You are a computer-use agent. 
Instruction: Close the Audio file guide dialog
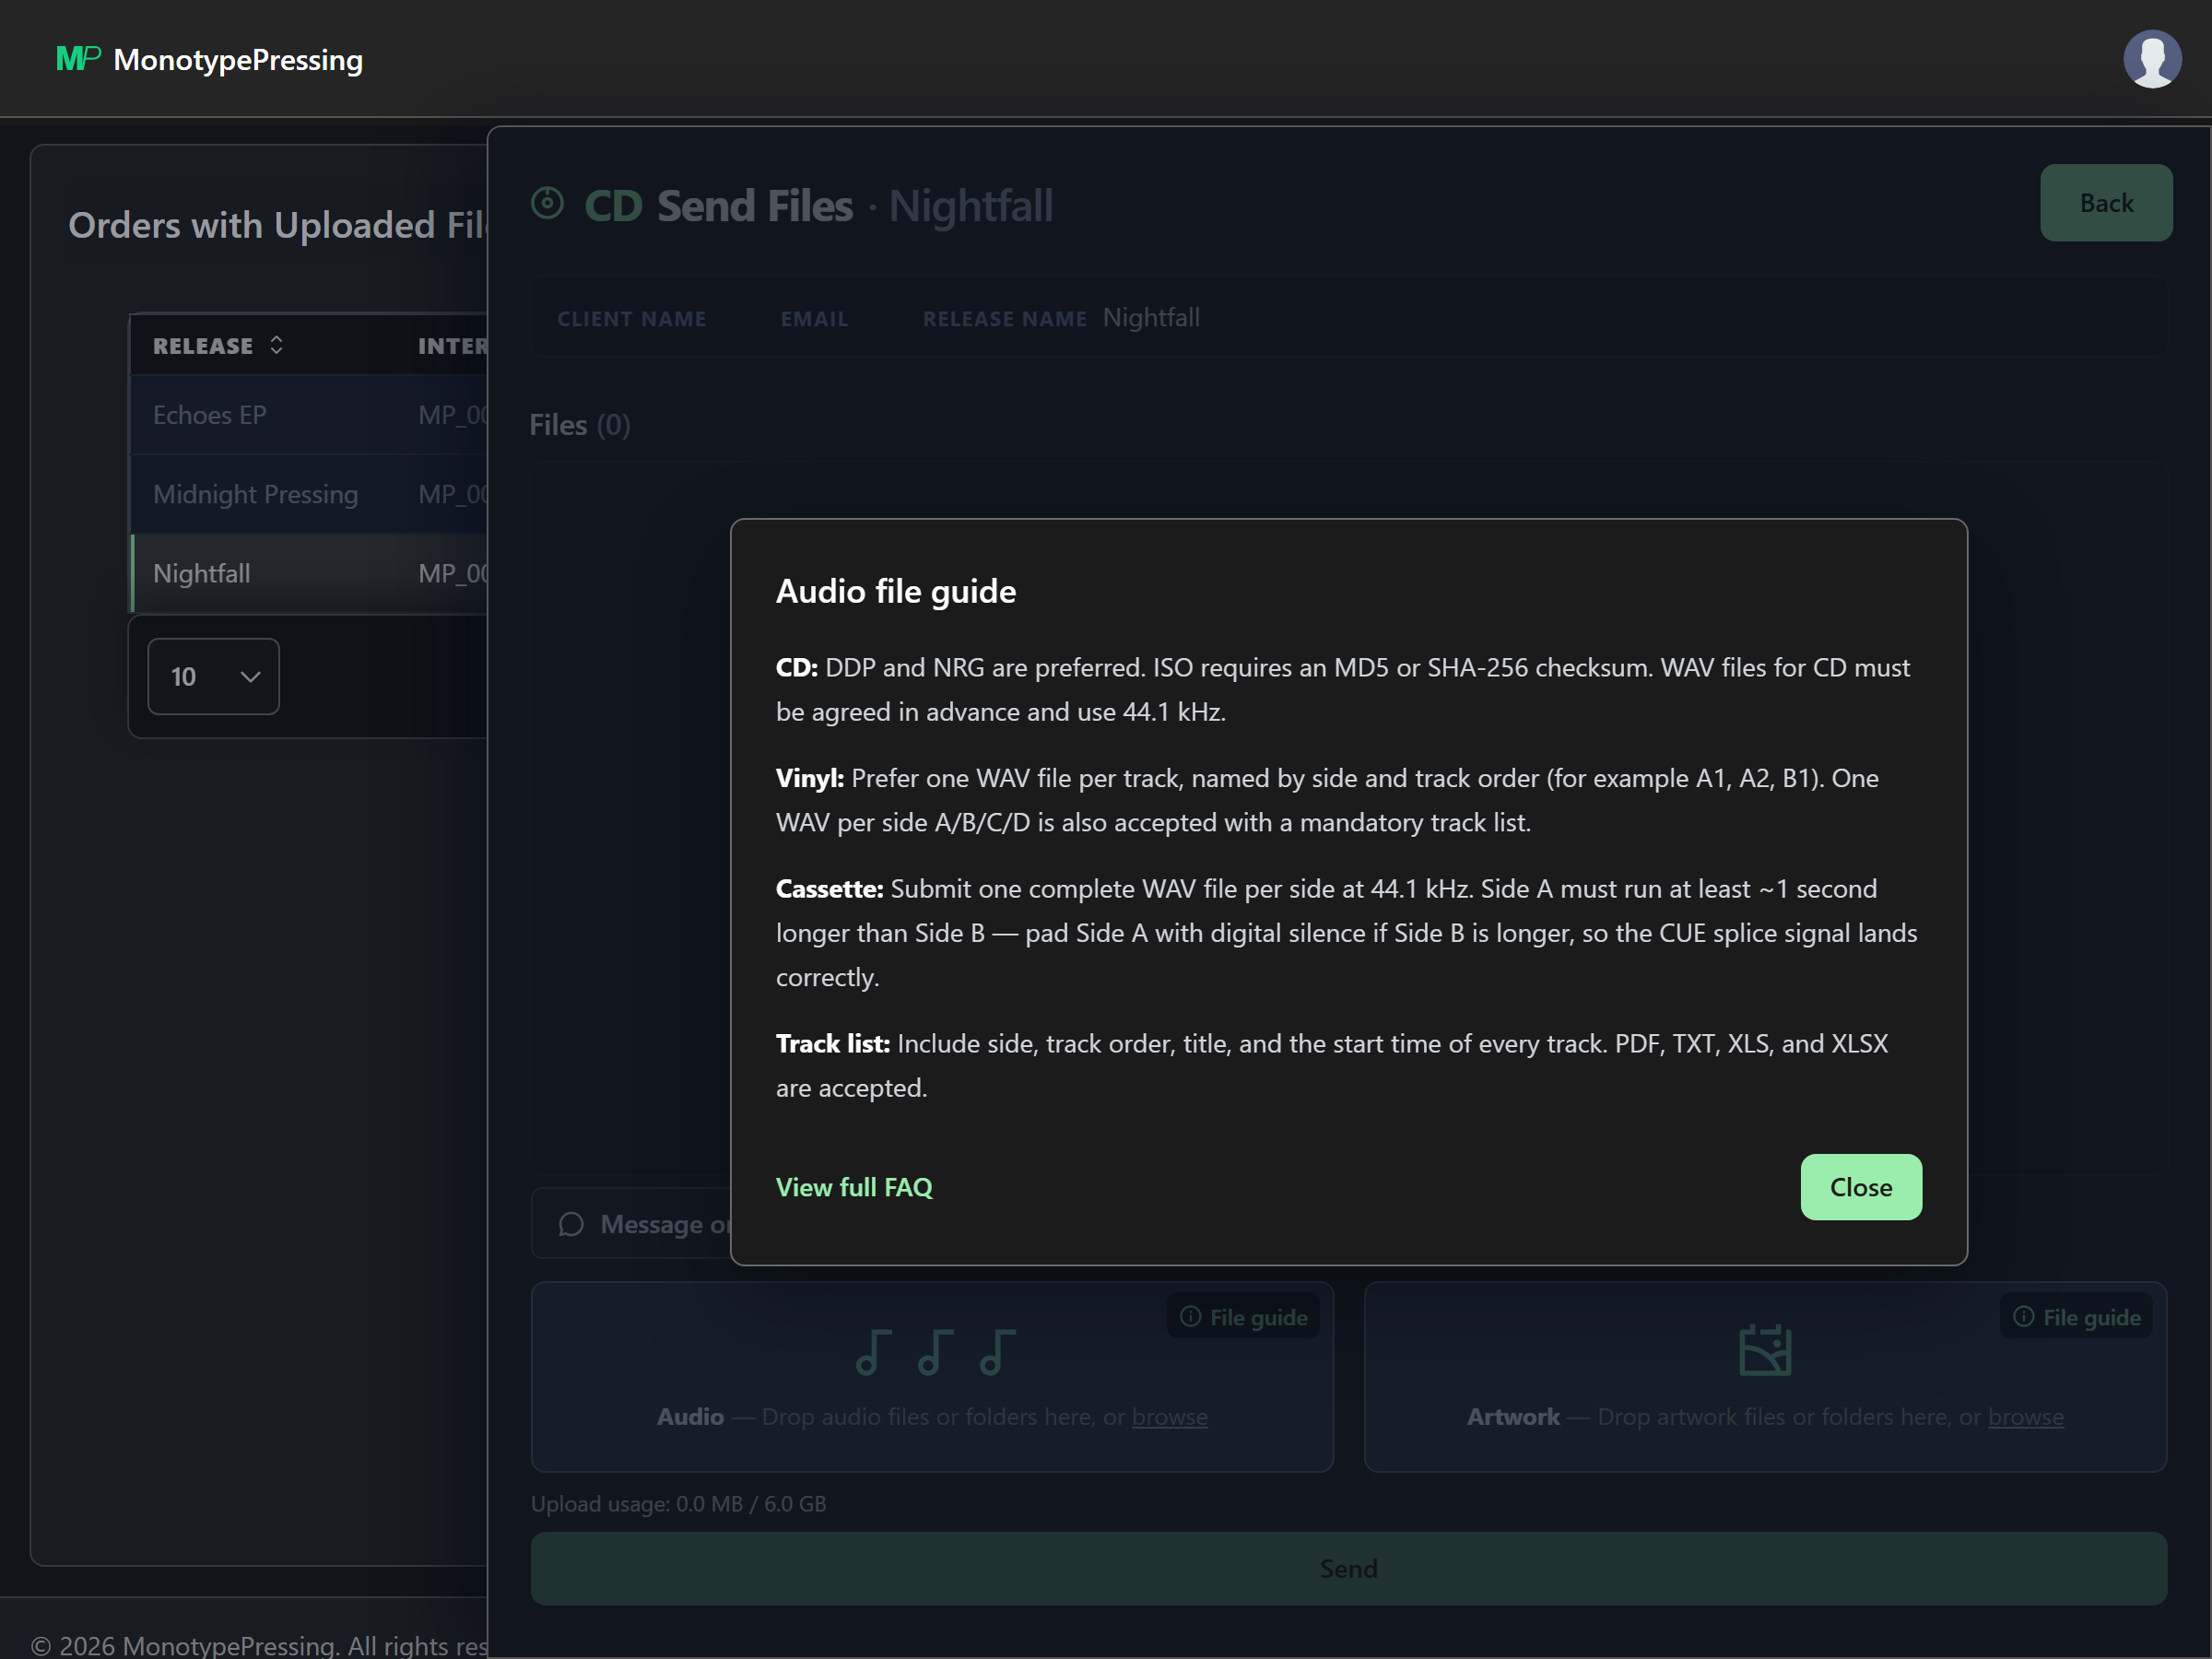pos(1860,1187)
